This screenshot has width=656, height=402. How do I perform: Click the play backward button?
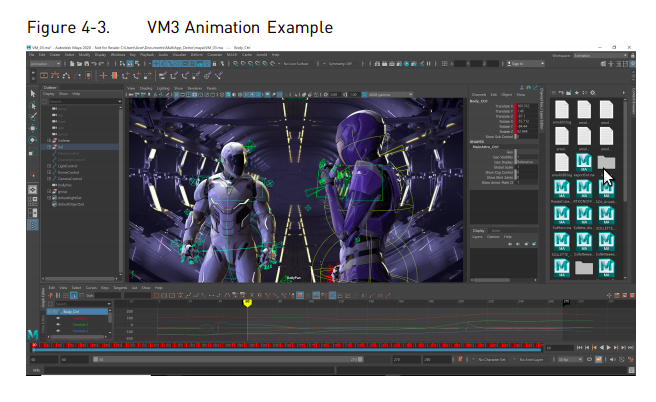click(x=602, y=348)
